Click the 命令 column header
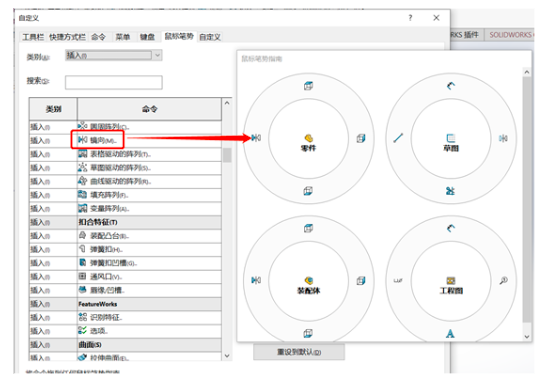 pyautogui.click(x=149, y=109)
